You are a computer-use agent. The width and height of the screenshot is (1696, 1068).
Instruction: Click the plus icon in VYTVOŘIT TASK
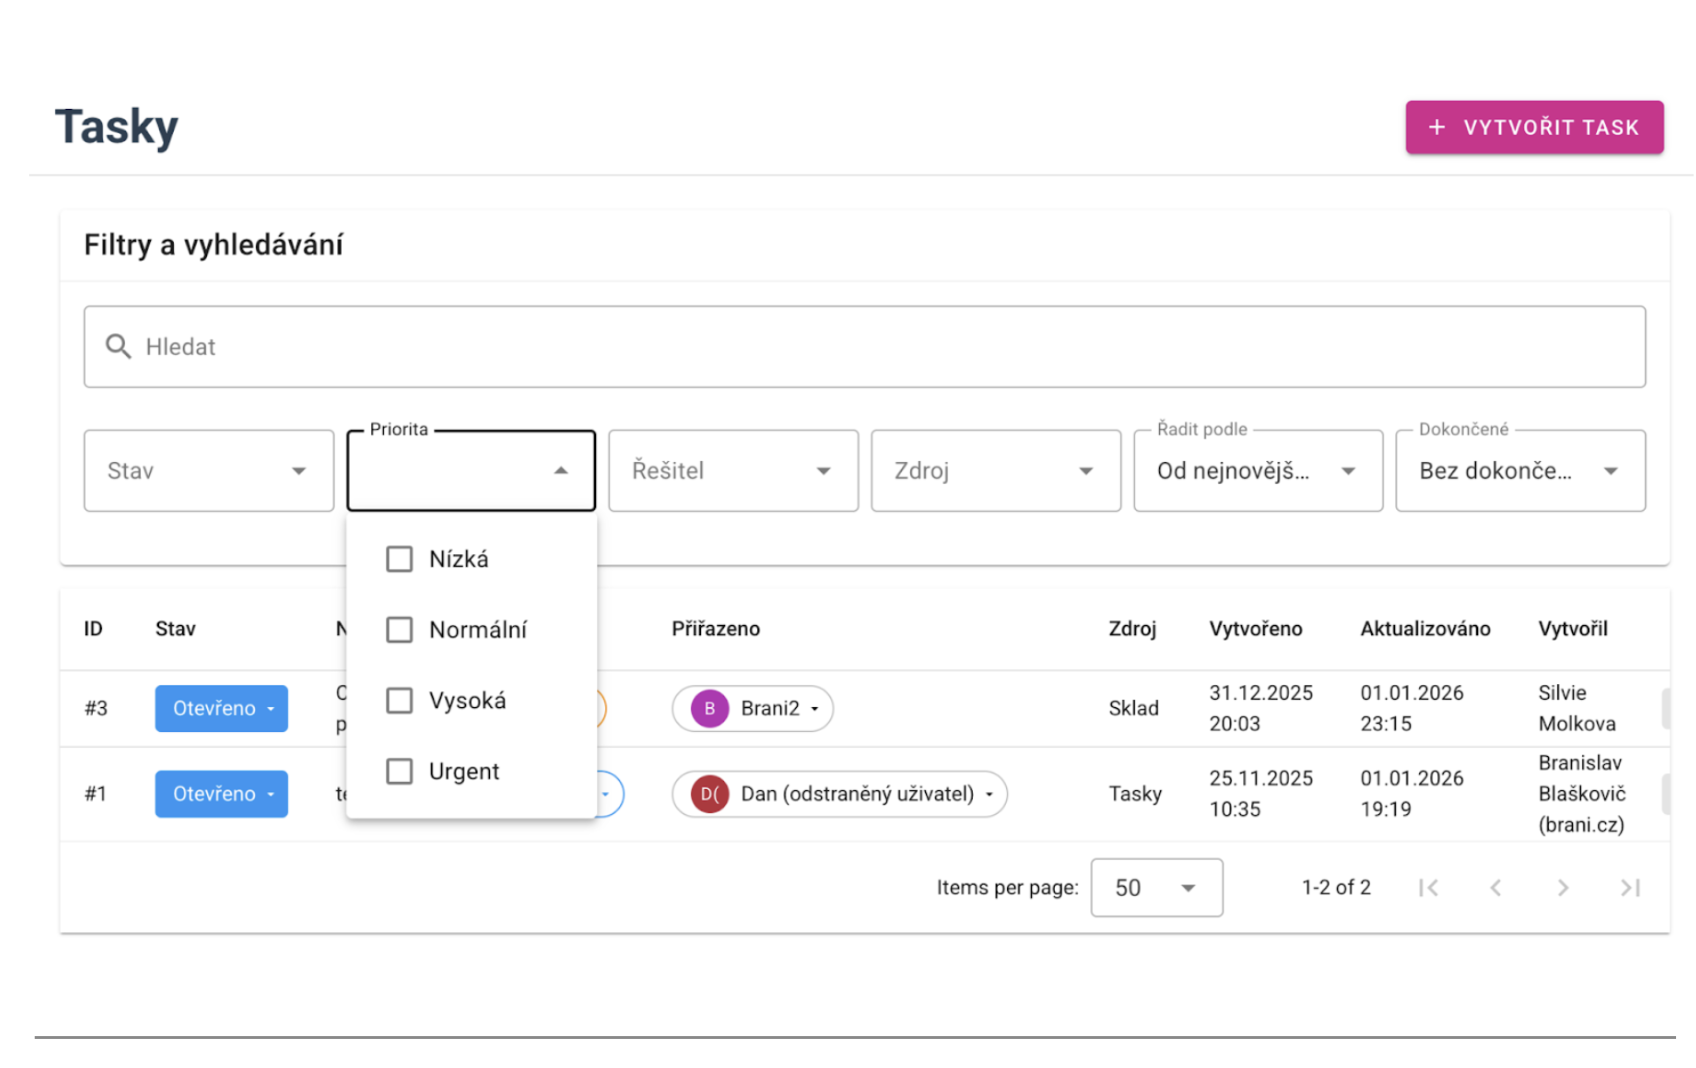pyautogui.click(x=1437, y=127)
